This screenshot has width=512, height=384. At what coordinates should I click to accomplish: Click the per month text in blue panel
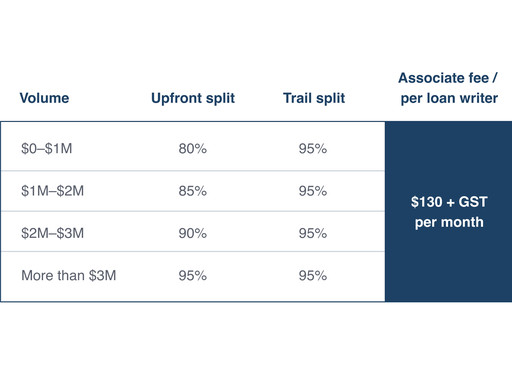pos(449,222)
